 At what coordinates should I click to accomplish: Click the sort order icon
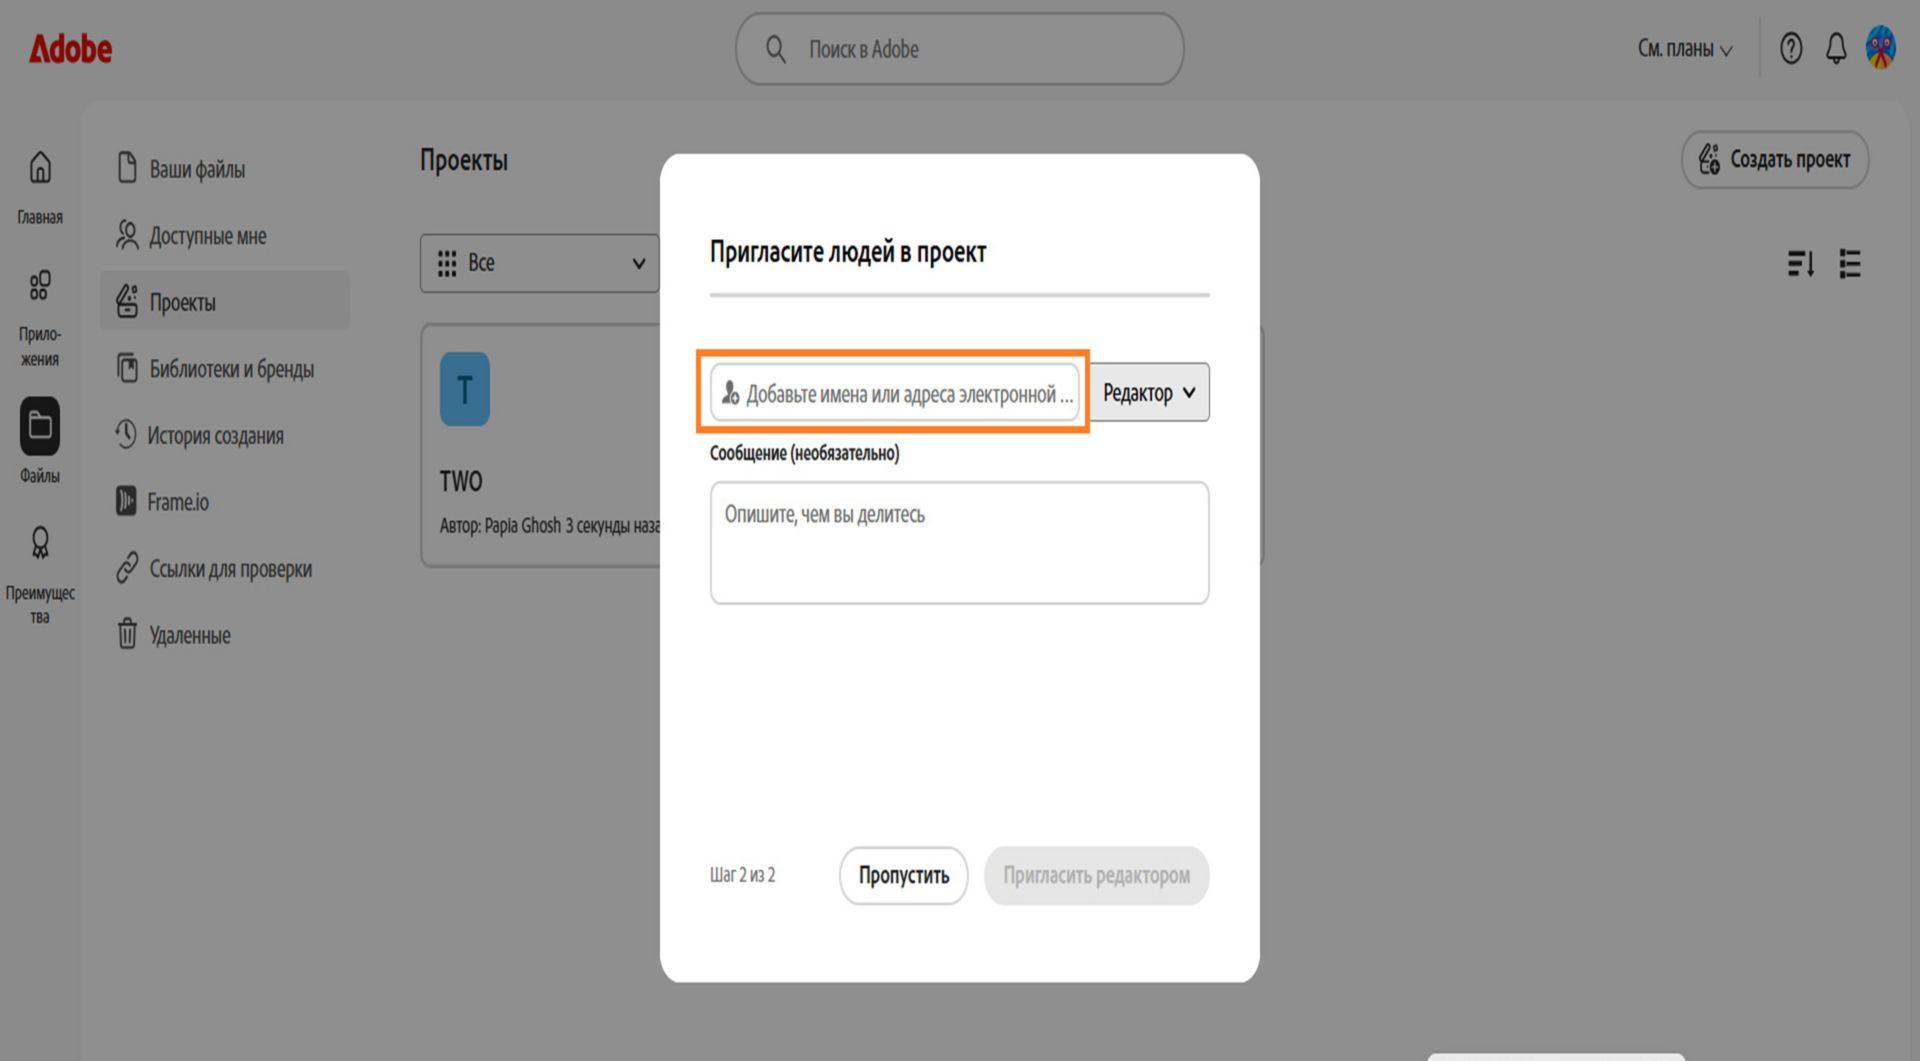click(x=1801, y=264)
